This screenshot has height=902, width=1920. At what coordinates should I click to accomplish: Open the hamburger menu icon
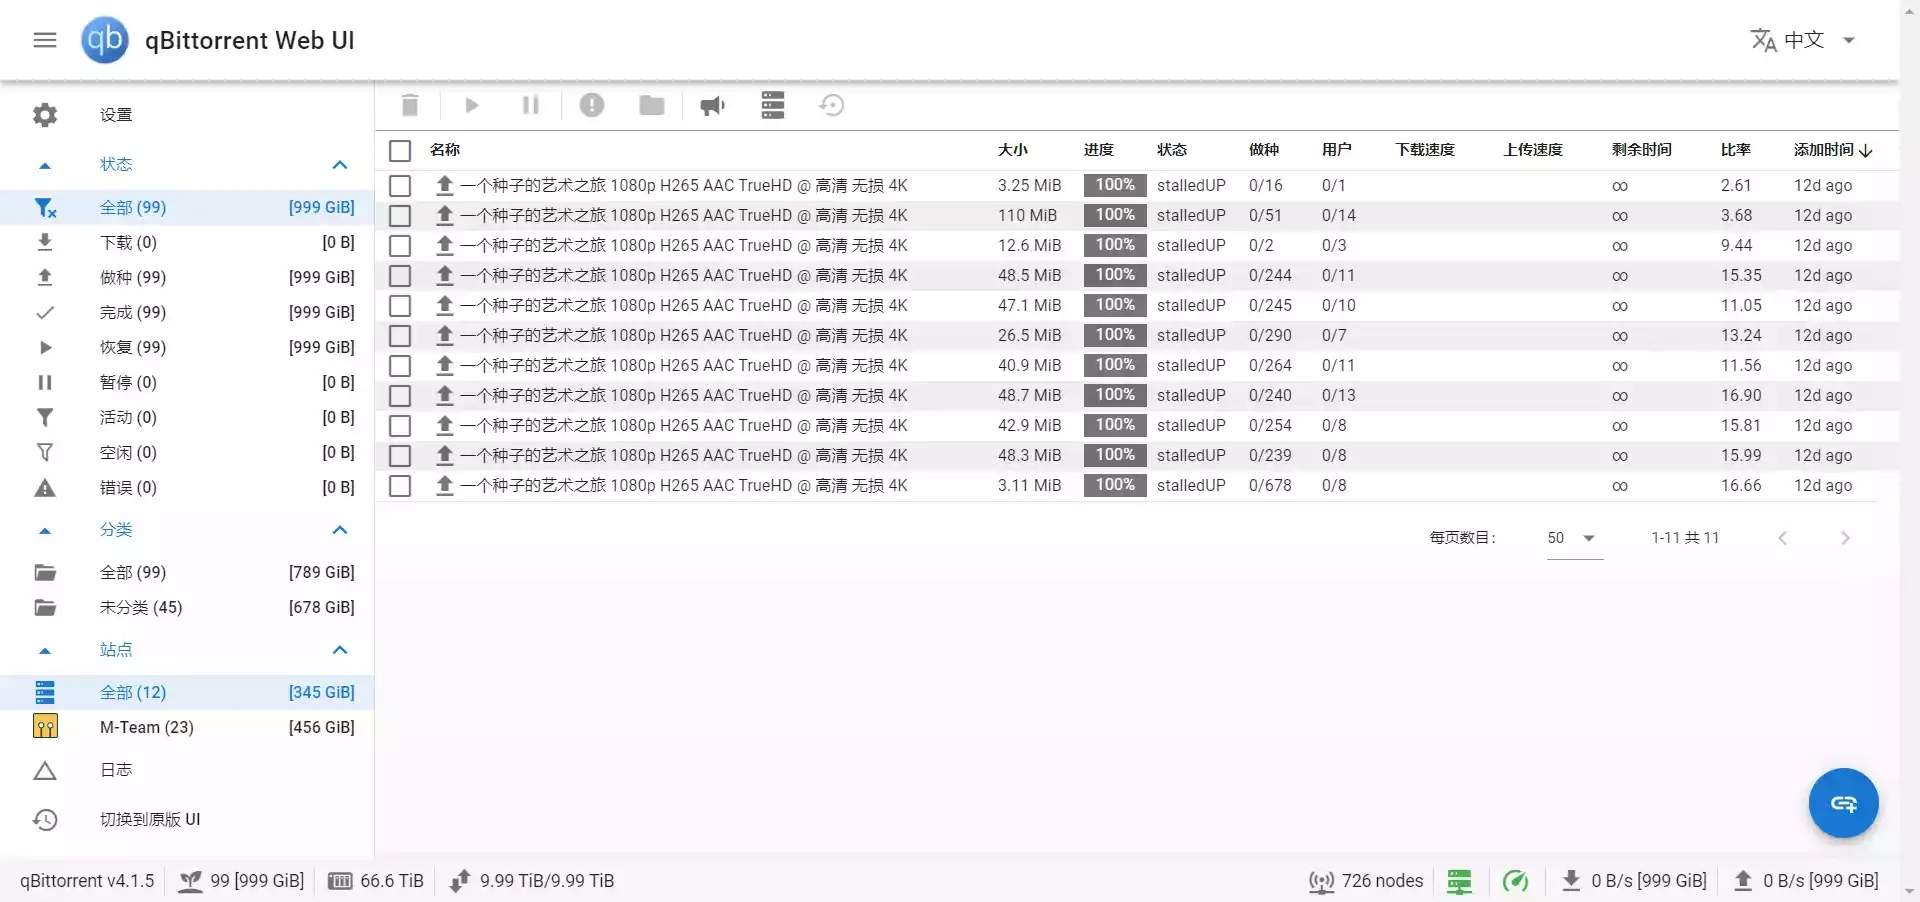[x=45, y=40]
